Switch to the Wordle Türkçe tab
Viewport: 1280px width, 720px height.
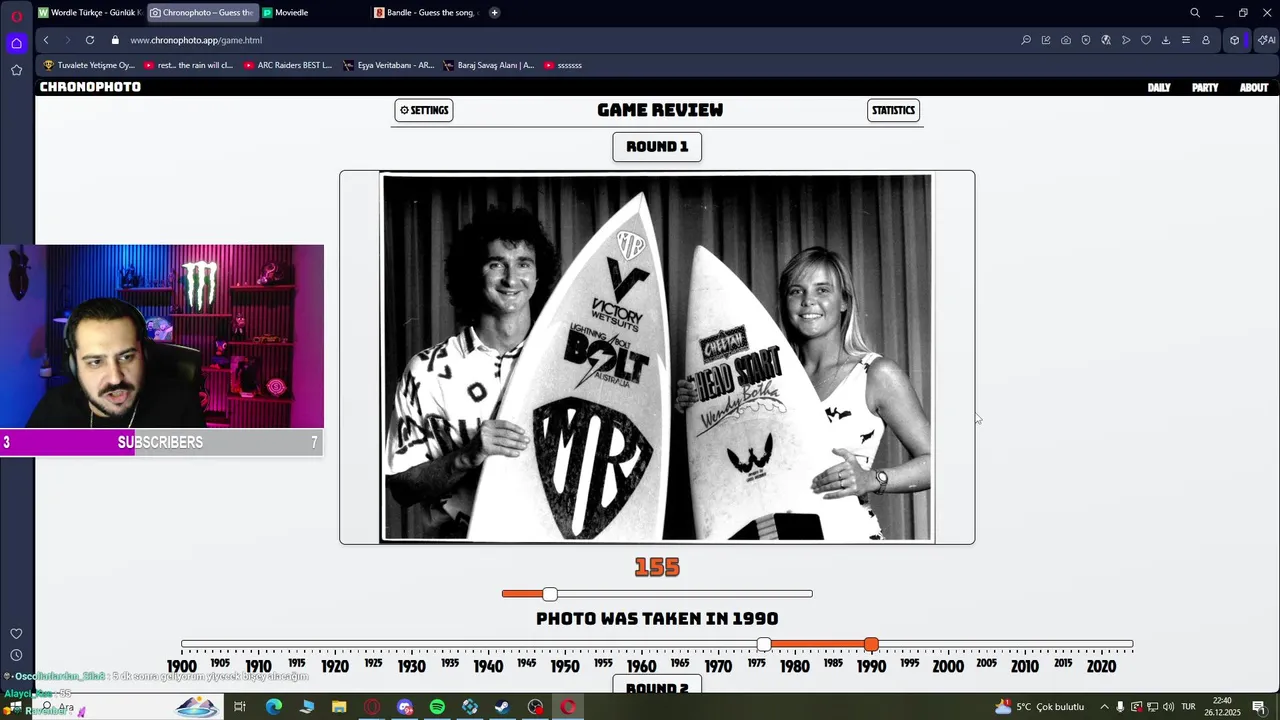[x=90, y=13]
